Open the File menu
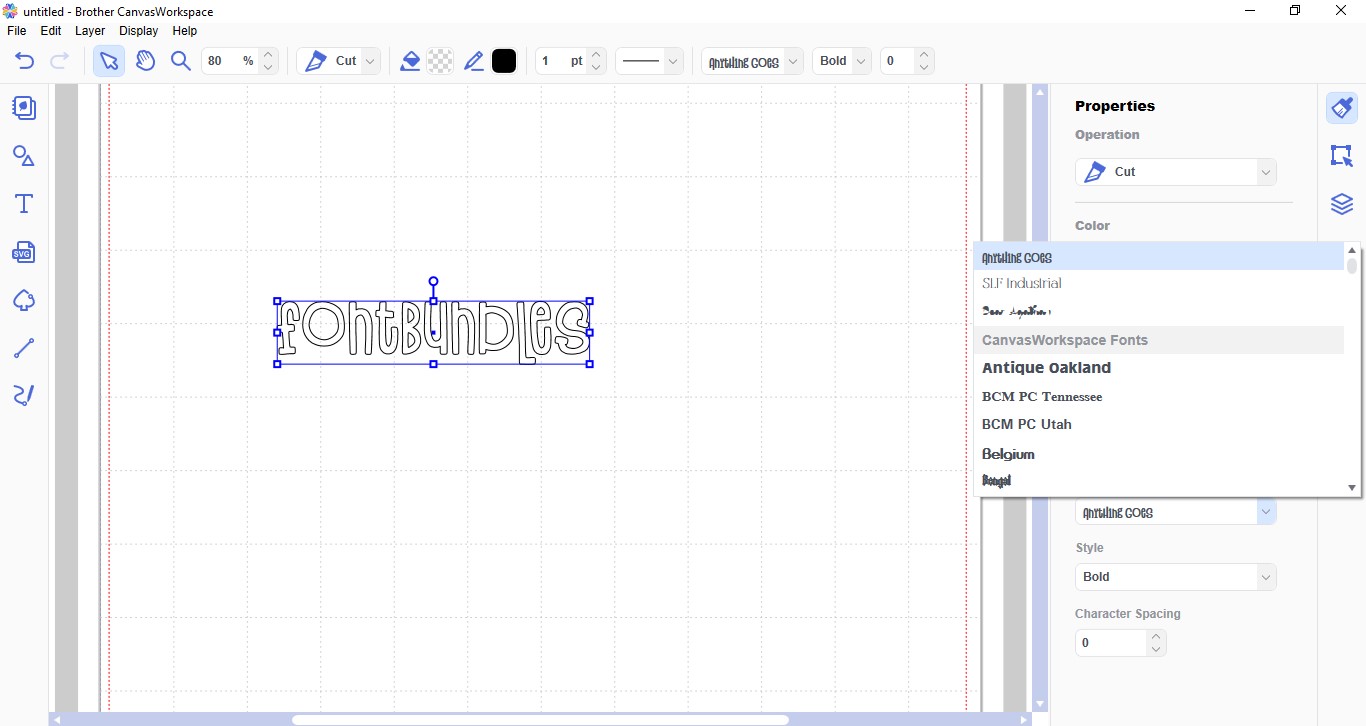Viewport: 1366px width, 726px height. pos(16,31)
